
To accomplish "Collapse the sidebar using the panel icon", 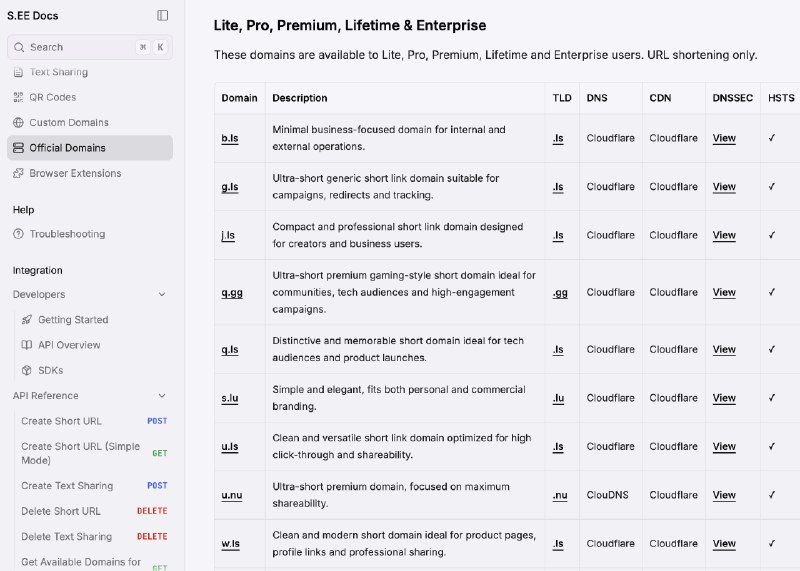I will (163, 15).
